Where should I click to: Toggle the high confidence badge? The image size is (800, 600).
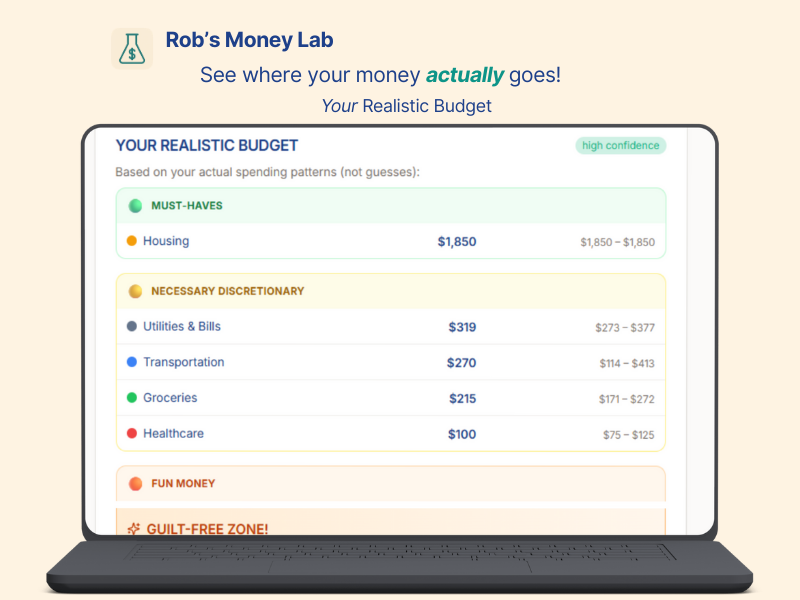[620, 145]
